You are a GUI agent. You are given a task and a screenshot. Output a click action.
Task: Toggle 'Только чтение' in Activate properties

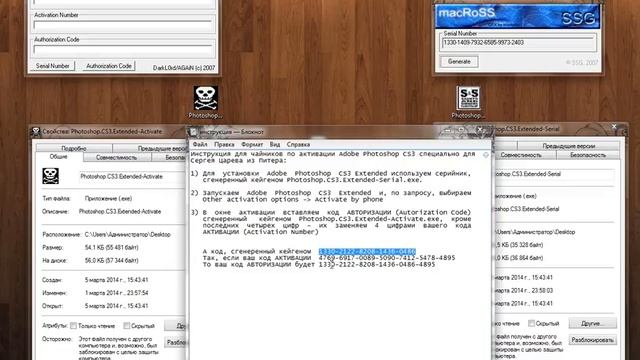73,326
